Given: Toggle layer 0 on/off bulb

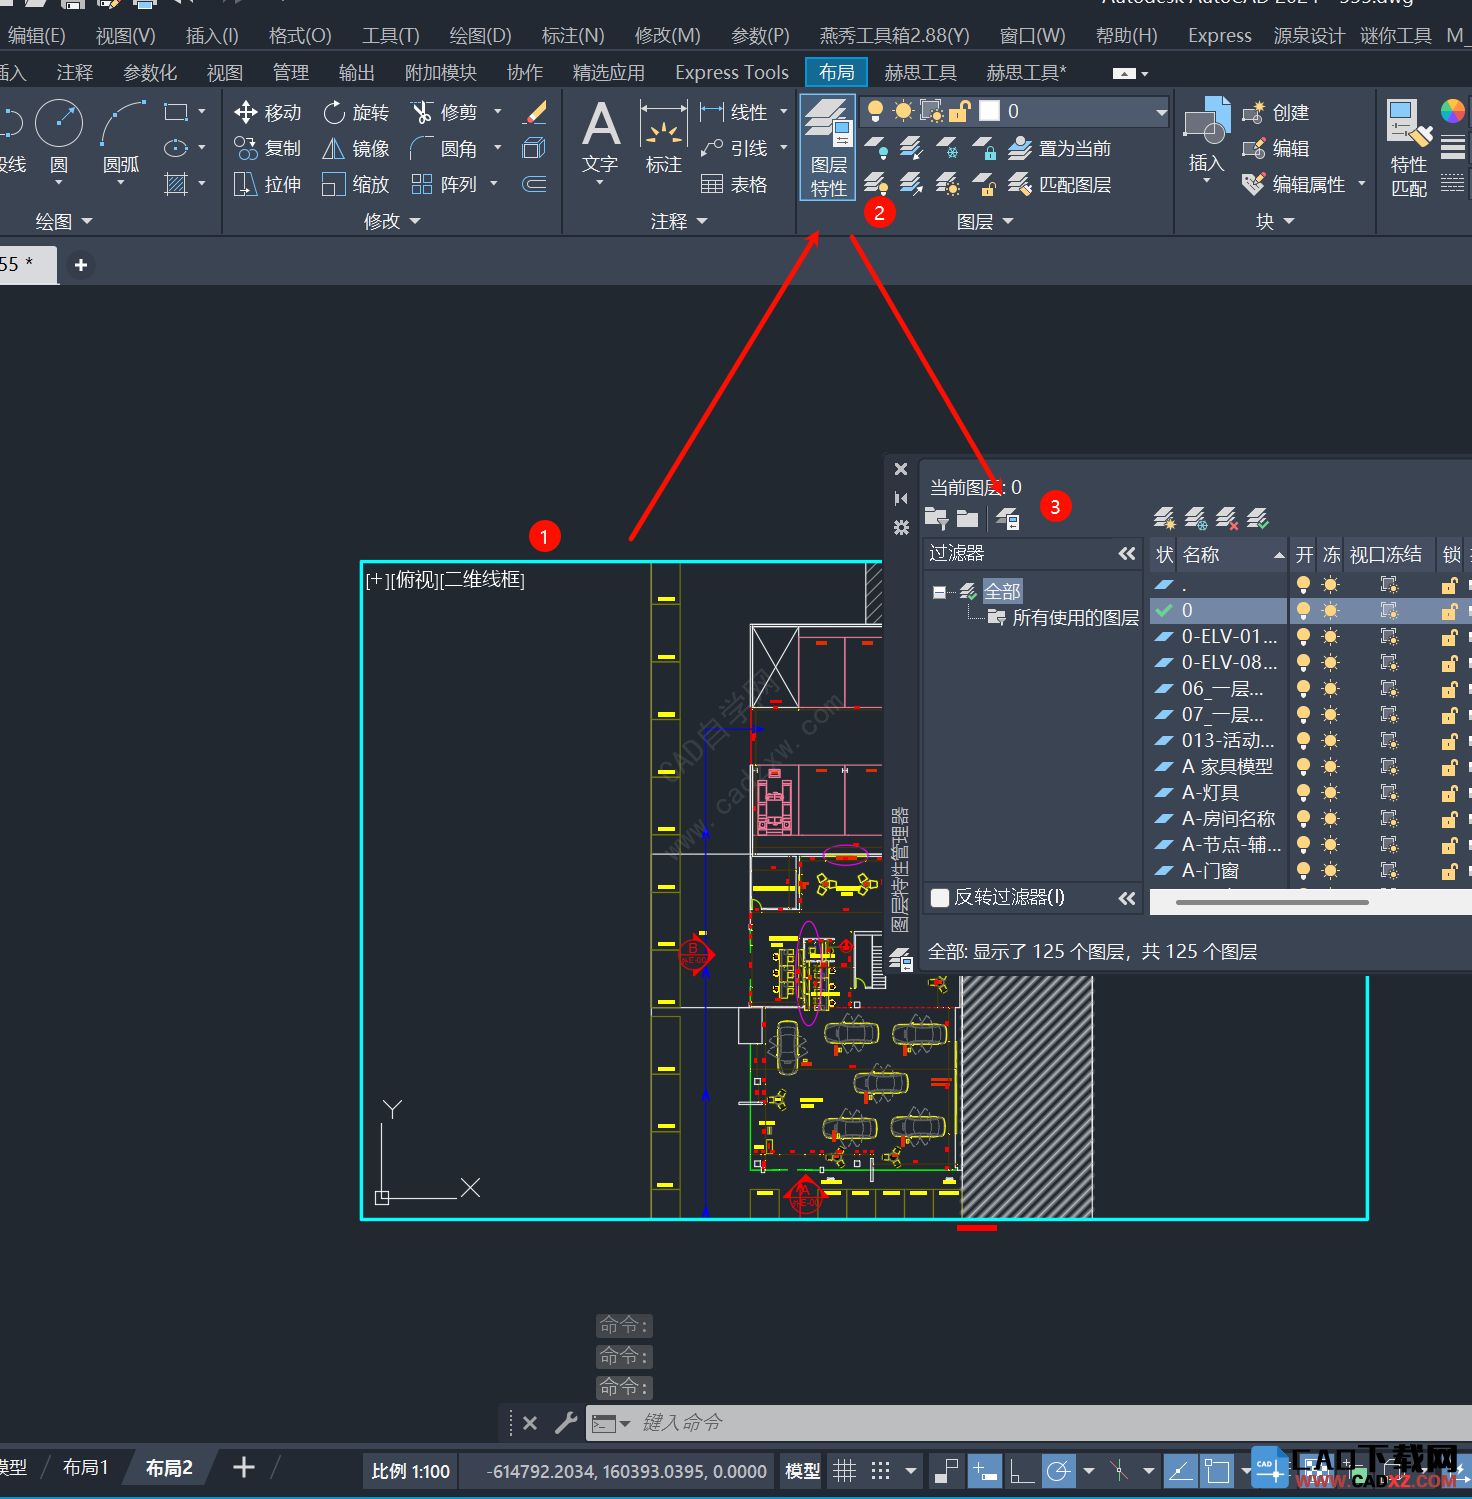Looking at the screenshot, I should pyautogui.click(x=1303, y=610).
